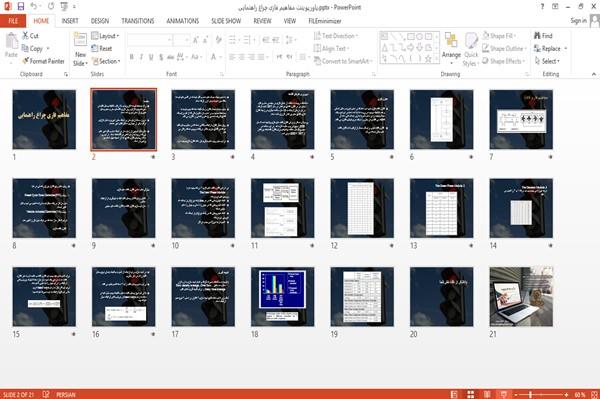
Task: Open the Section dropdown
Action: (106, 61)
